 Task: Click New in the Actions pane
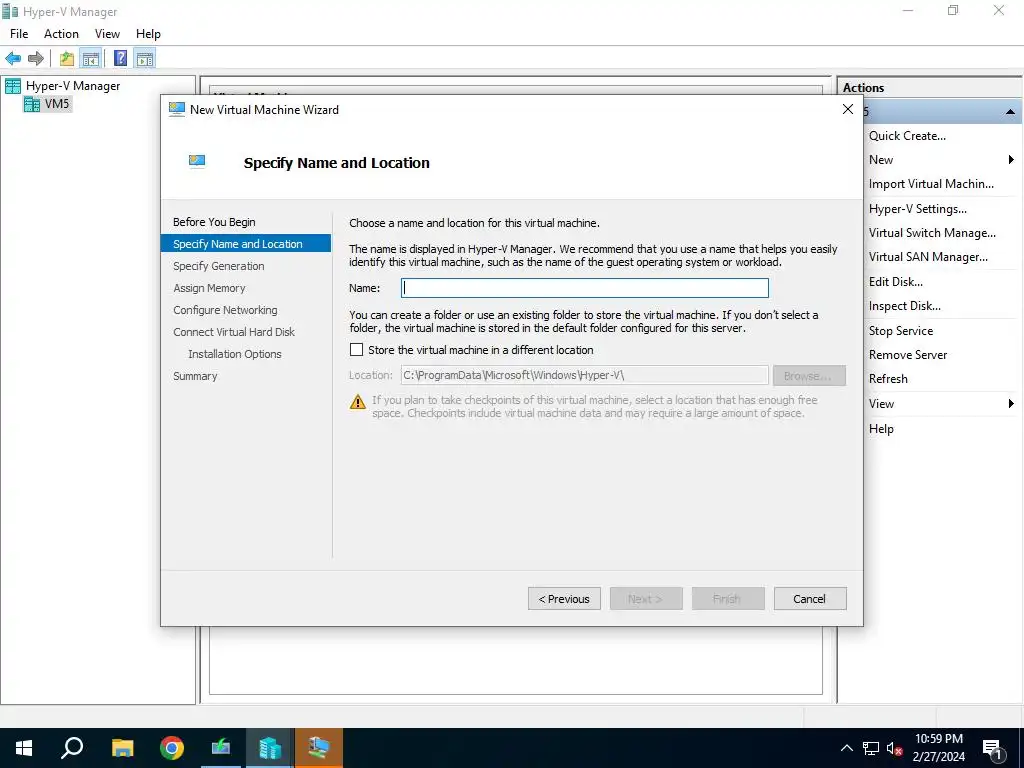click(881, 160)
